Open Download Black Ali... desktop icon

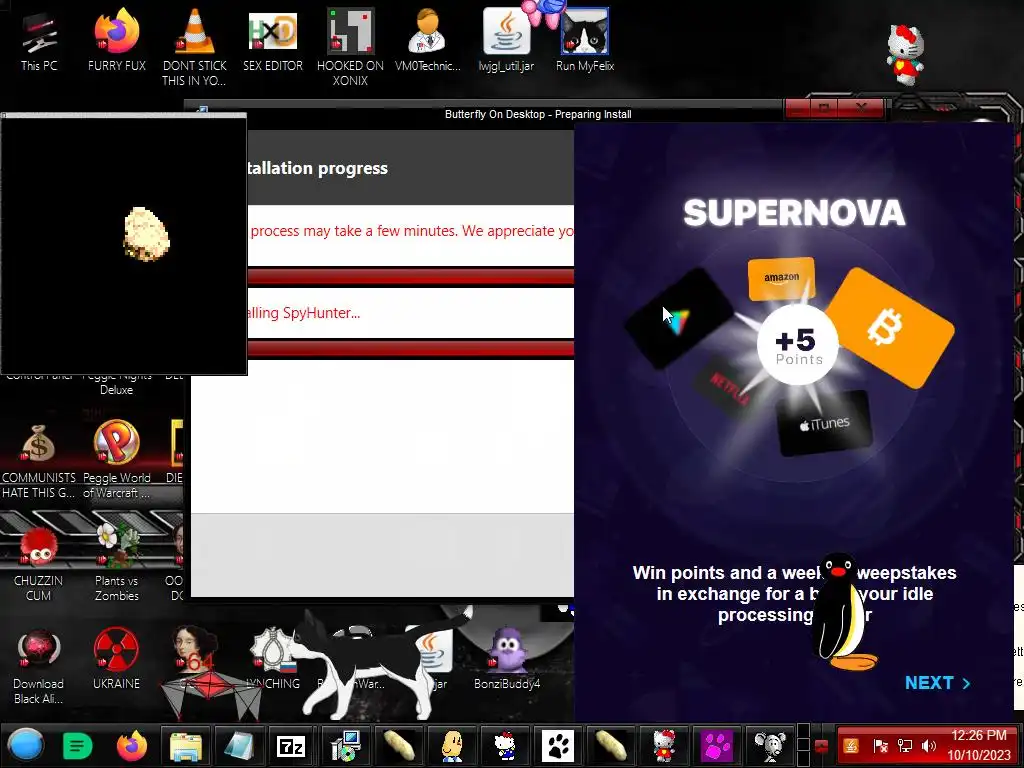[39, 666]
